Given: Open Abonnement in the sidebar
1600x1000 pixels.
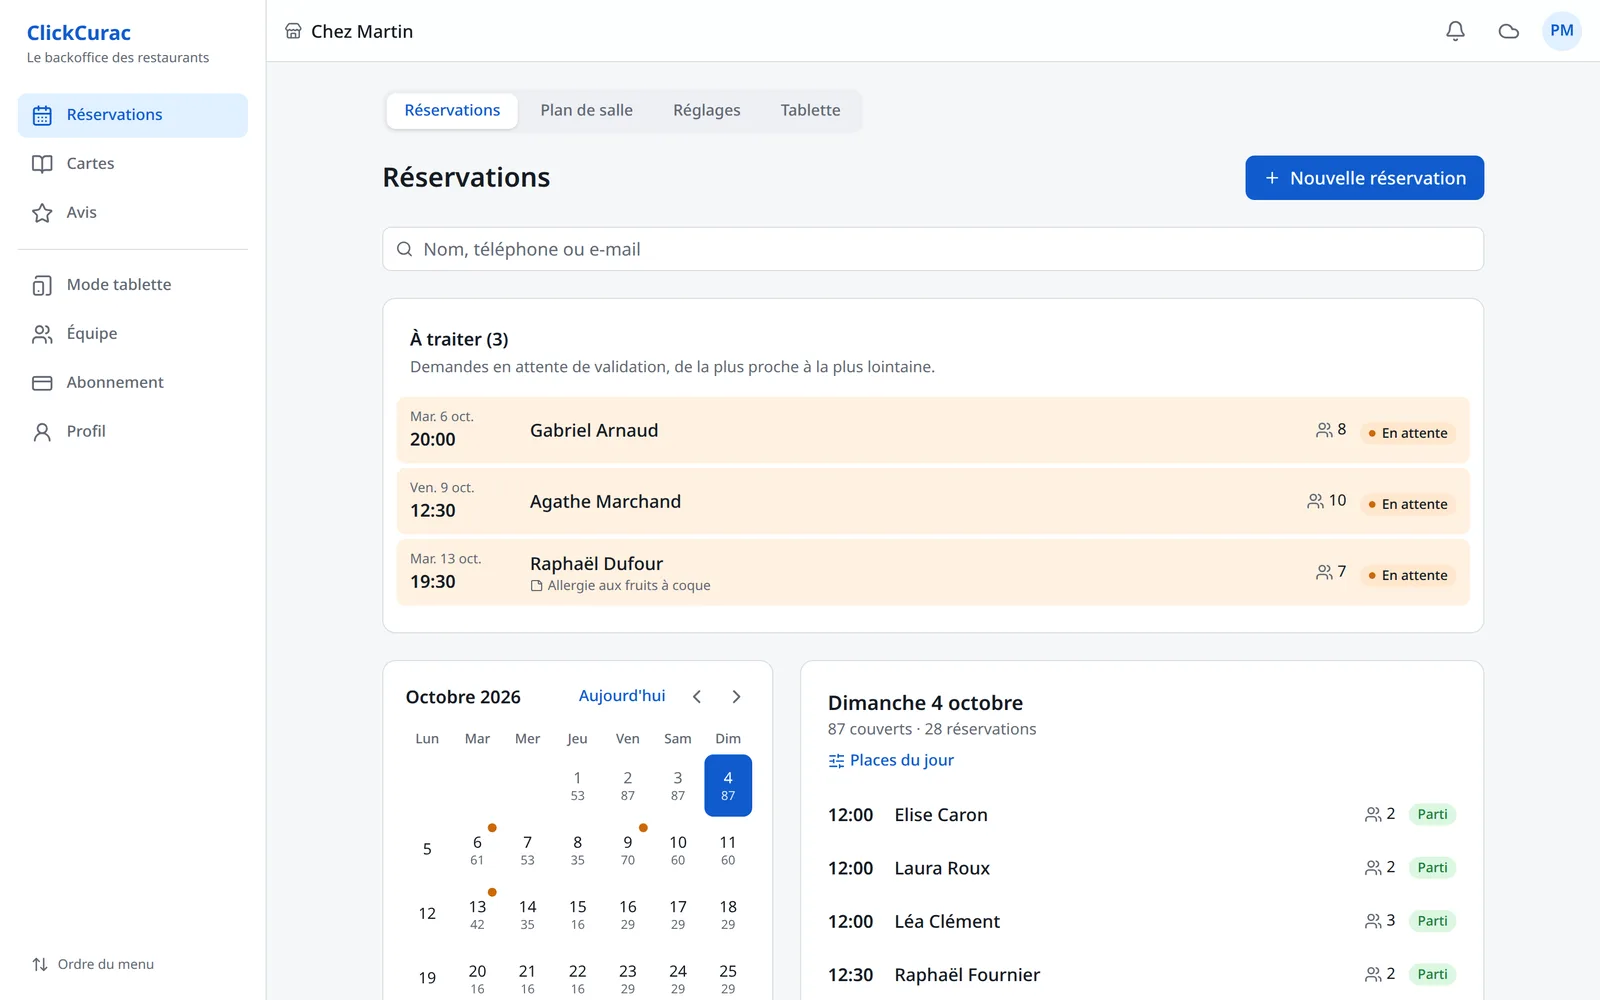Looking at the screenshot, I should coord(133,383).
